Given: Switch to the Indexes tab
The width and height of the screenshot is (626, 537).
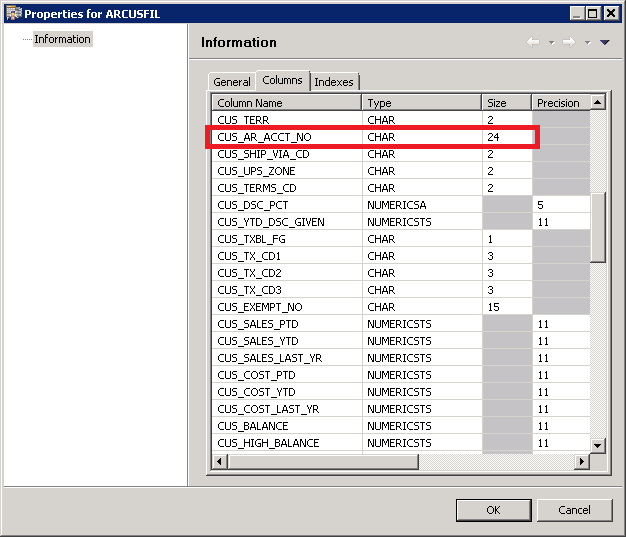Looking at the screenshot, I should [x=334, y=82].
